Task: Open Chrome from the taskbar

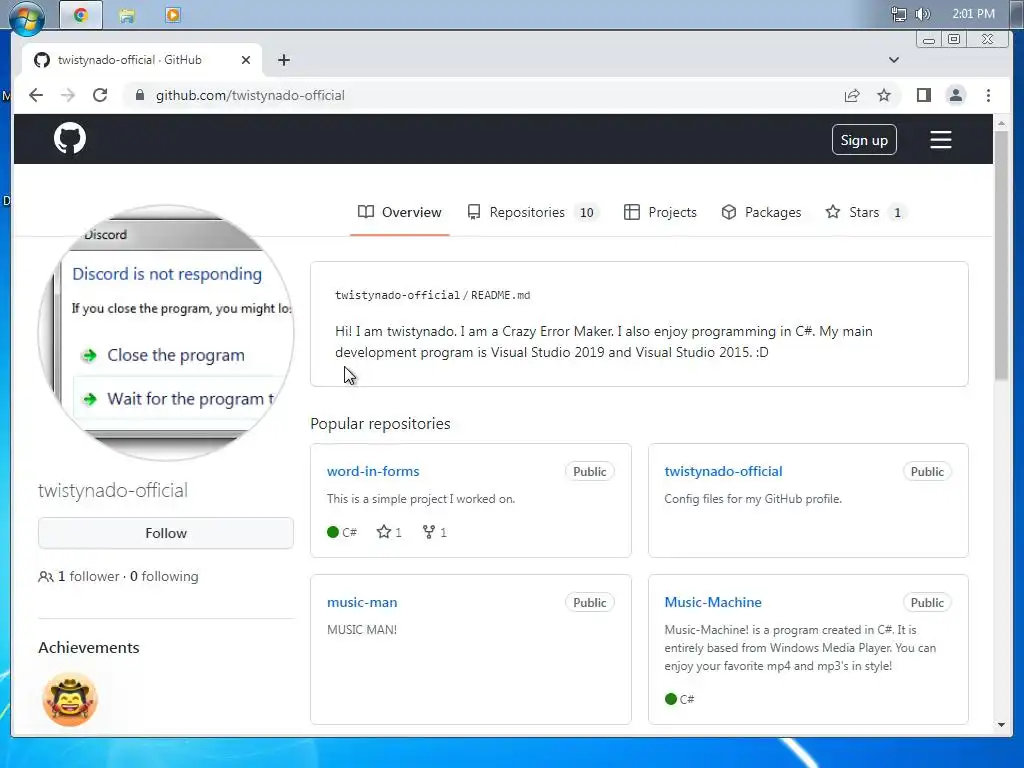Action: tap(81, 15)
